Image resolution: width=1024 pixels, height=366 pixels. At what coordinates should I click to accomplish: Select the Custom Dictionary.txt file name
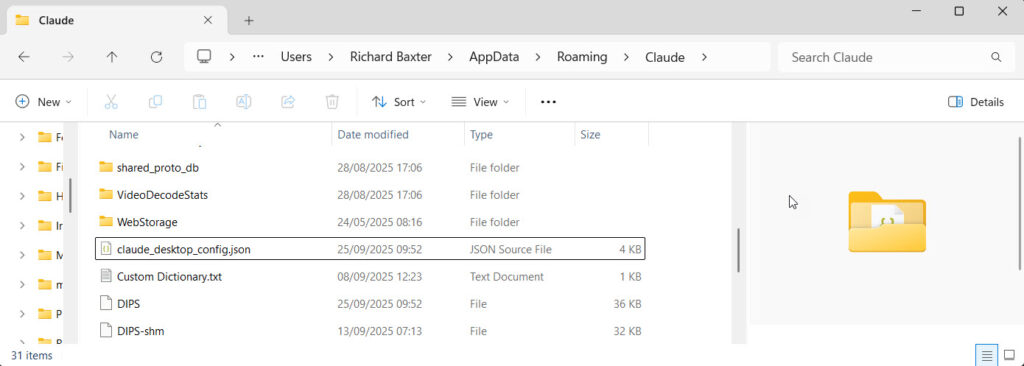coord(169,276)
